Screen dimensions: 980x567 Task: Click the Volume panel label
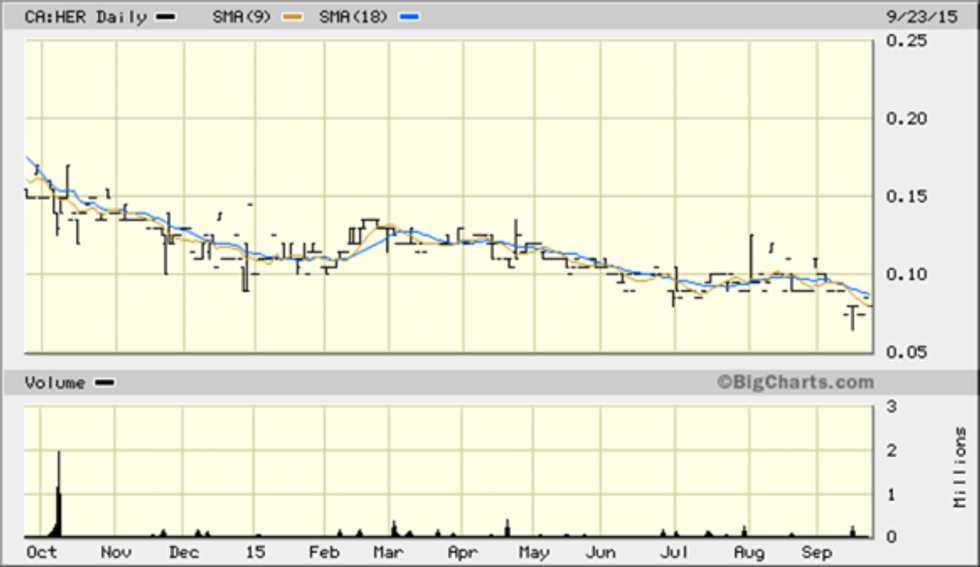pyautogui.click(x=55, y=382)
